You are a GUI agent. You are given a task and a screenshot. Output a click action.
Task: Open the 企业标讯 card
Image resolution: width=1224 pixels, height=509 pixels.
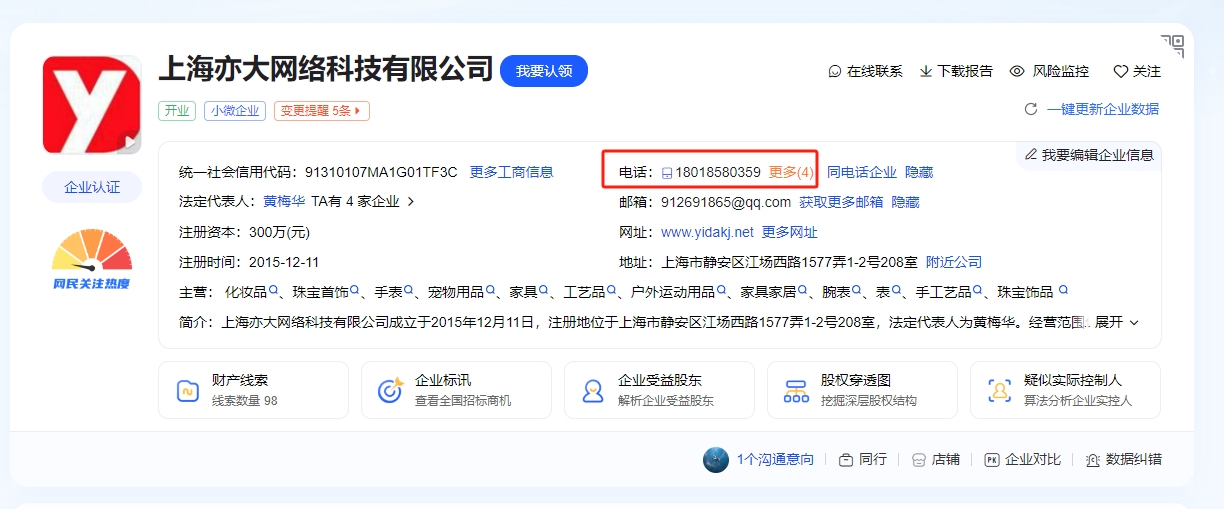click(x=456, y=390)
